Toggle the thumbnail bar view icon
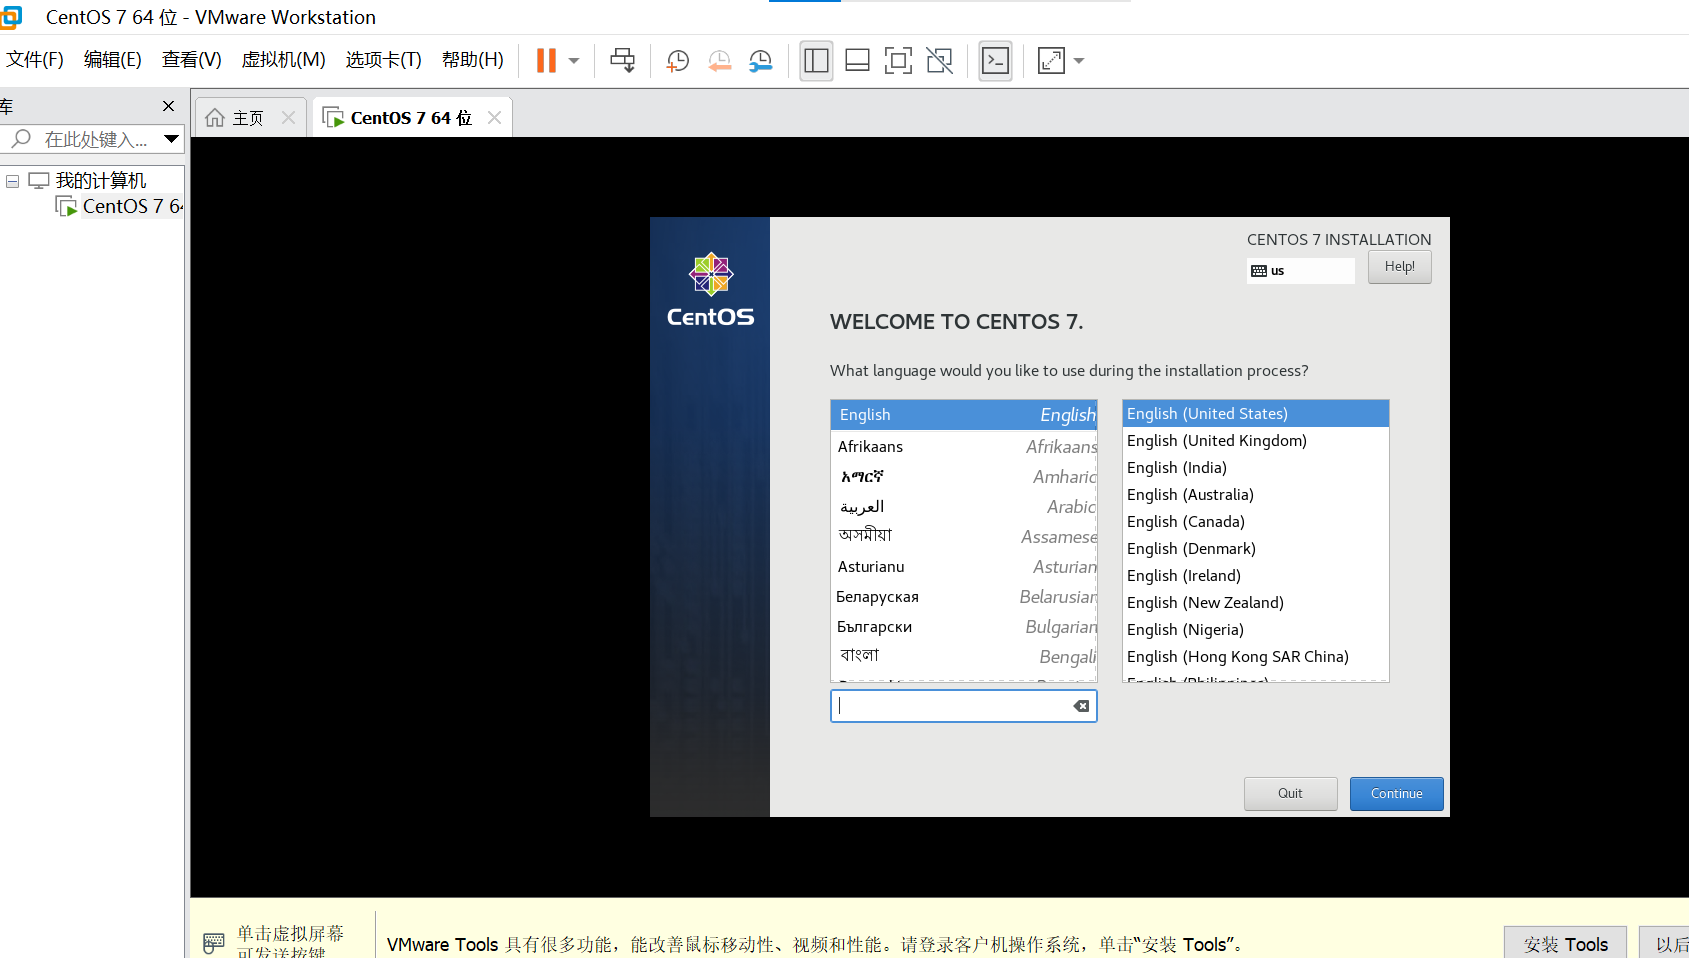This screenshot has width=1689, height=958. (857, 61)
